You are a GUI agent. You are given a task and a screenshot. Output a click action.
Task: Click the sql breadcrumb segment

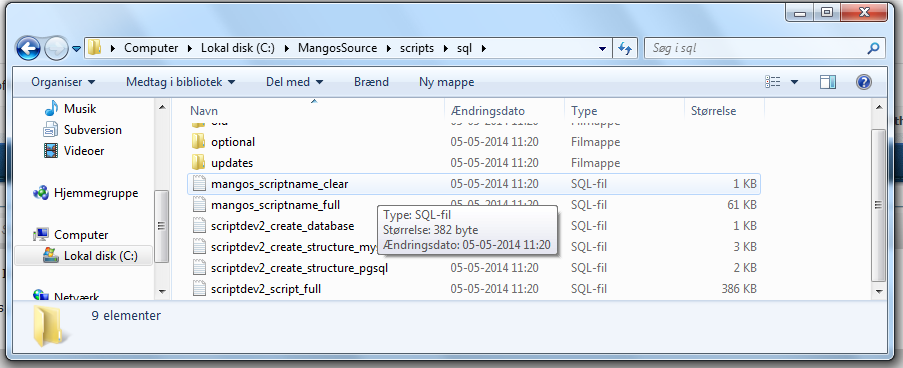(x=464, y=48)
